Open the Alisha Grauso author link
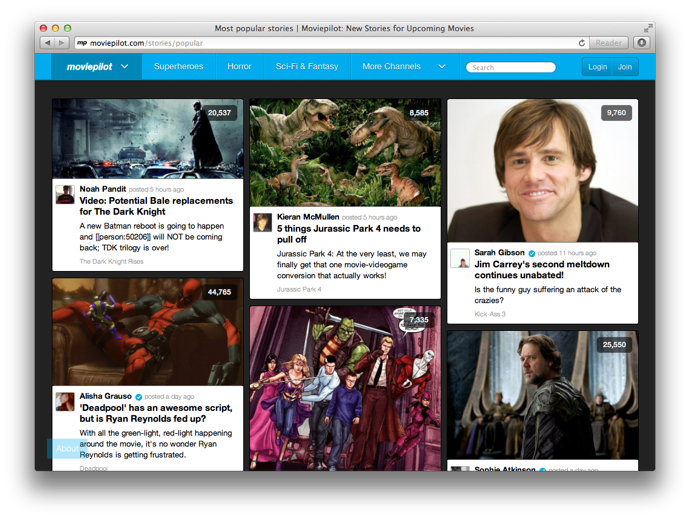This screenshot has height=519, width=690. (x=106, y=396)
